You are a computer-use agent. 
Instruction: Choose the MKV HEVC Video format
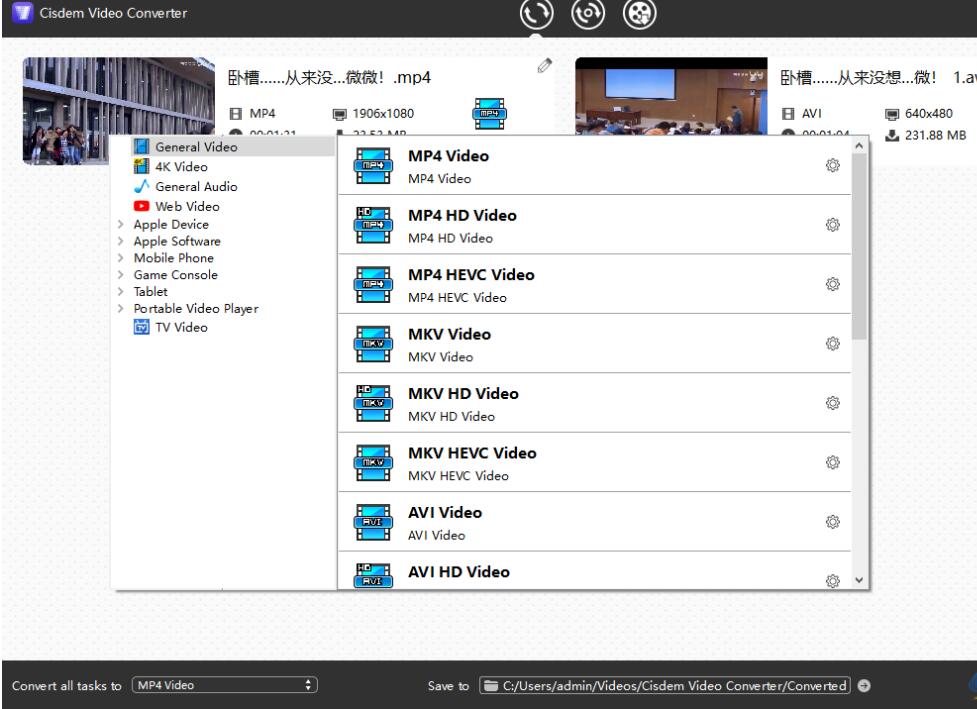(594, 462)
